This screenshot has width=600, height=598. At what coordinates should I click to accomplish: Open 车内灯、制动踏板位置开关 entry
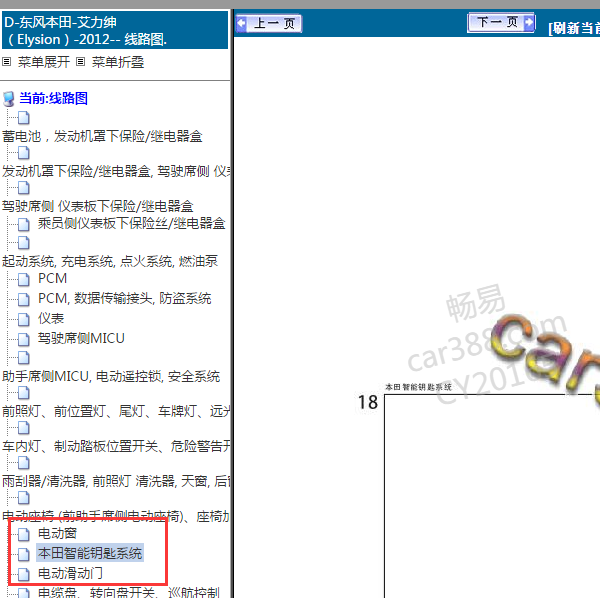click(116, 446)
